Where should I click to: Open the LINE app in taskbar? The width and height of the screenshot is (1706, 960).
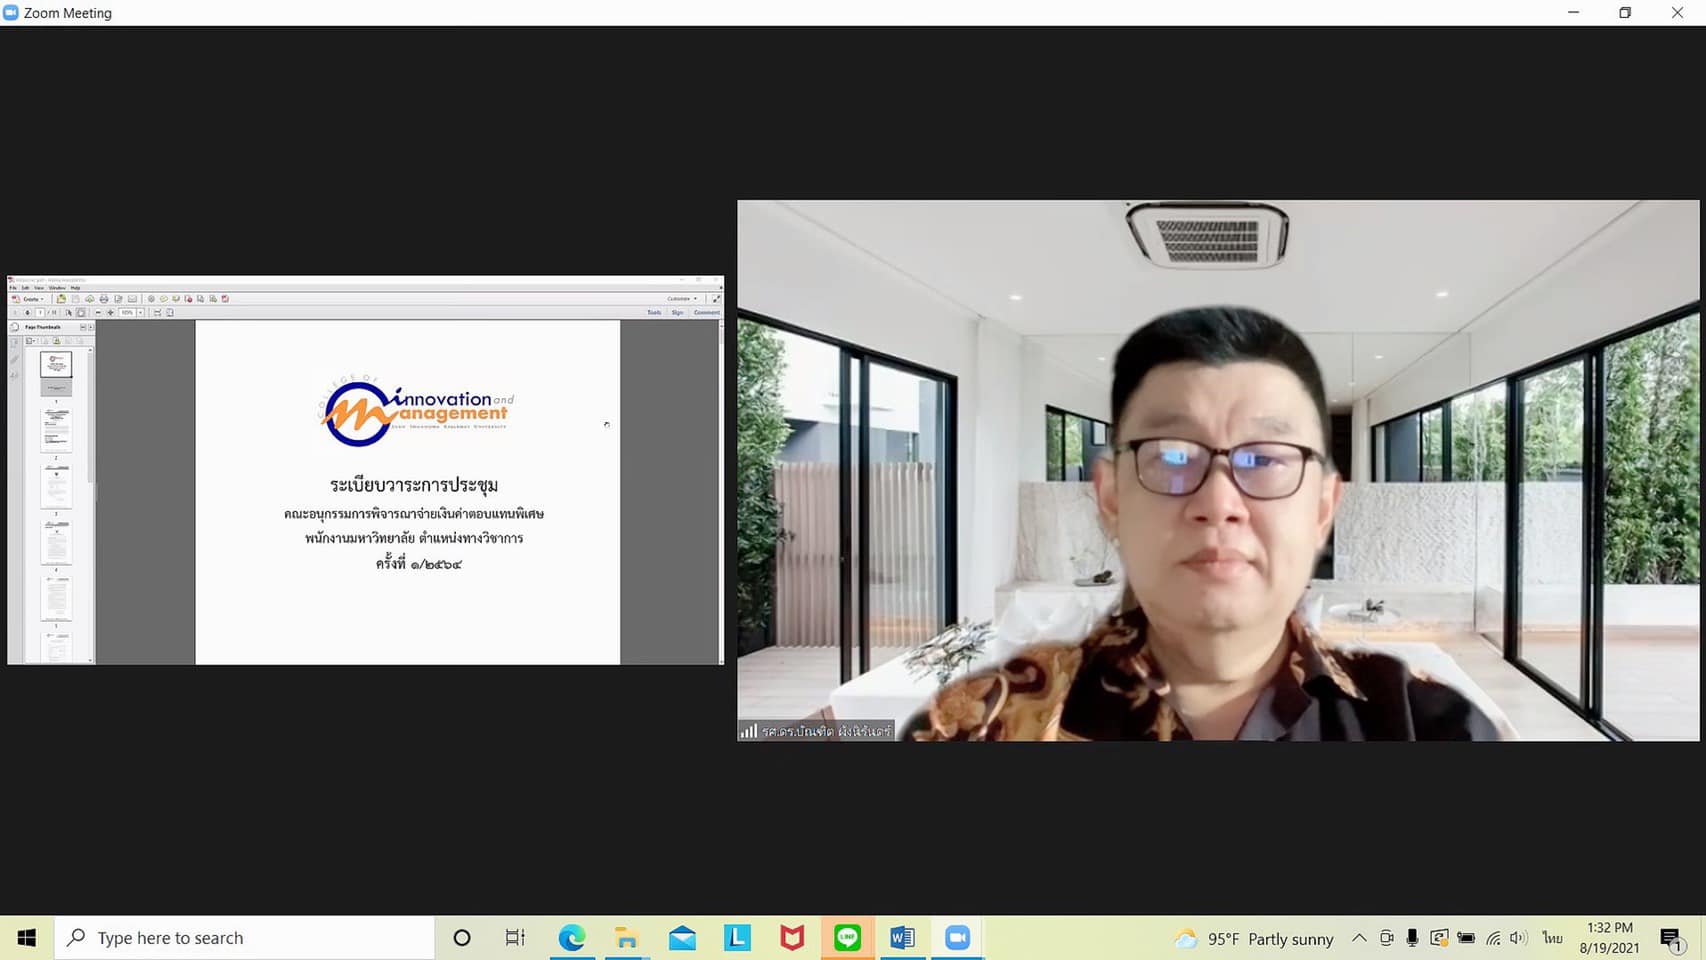click(x=847, y=938)
